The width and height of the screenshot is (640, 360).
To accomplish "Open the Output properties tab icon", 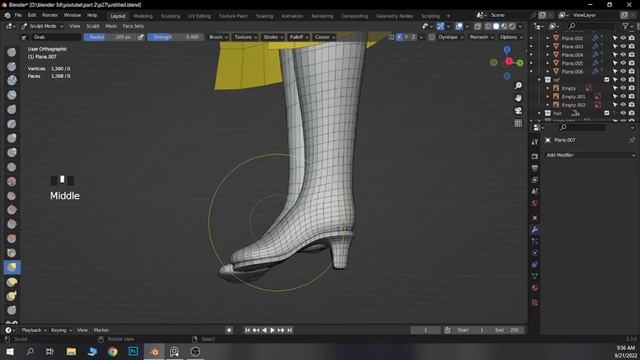I will click(x=535, y=168).
